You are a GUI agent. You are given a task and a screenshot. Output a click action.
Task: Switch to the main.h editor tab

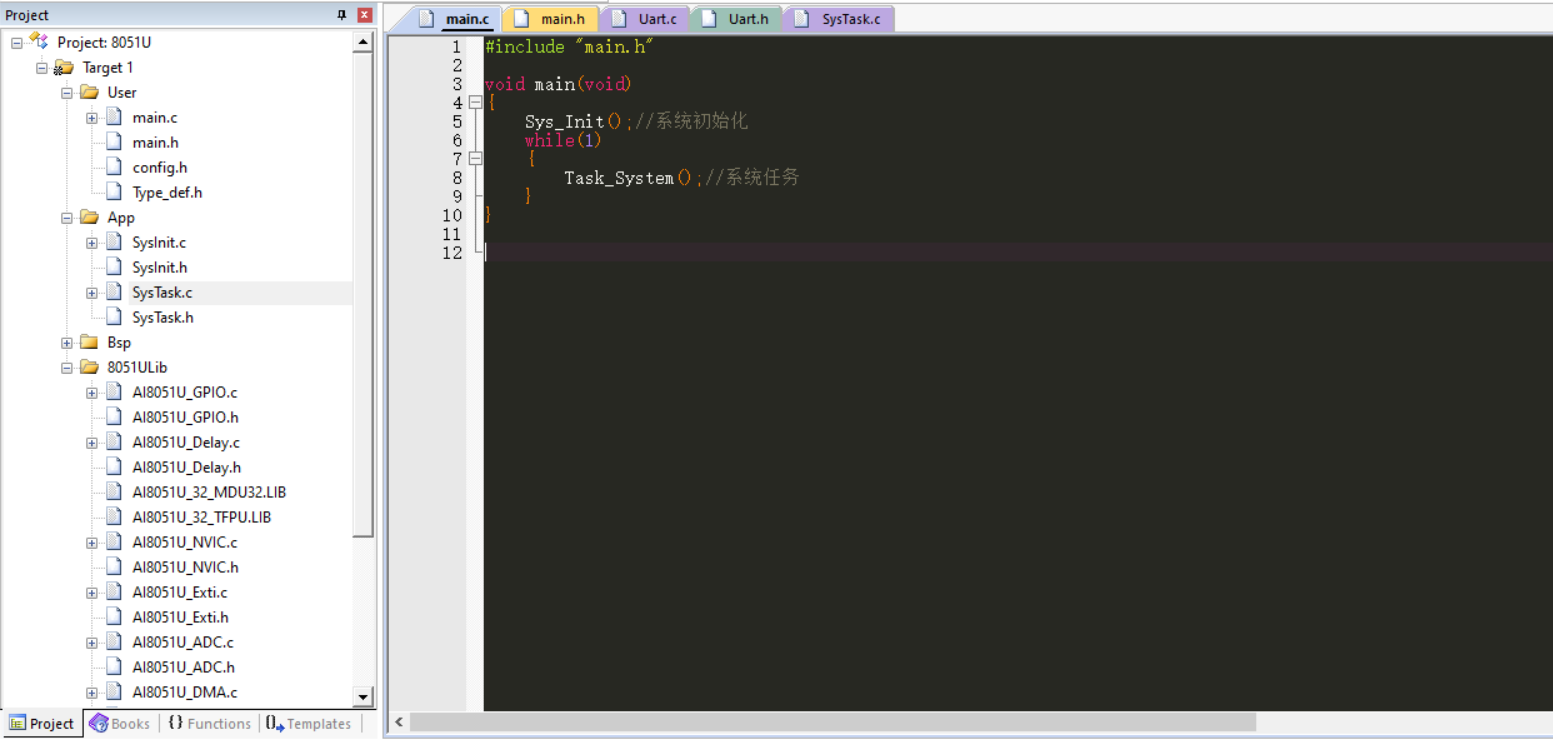pyautogui.click(x=551, y=19)
